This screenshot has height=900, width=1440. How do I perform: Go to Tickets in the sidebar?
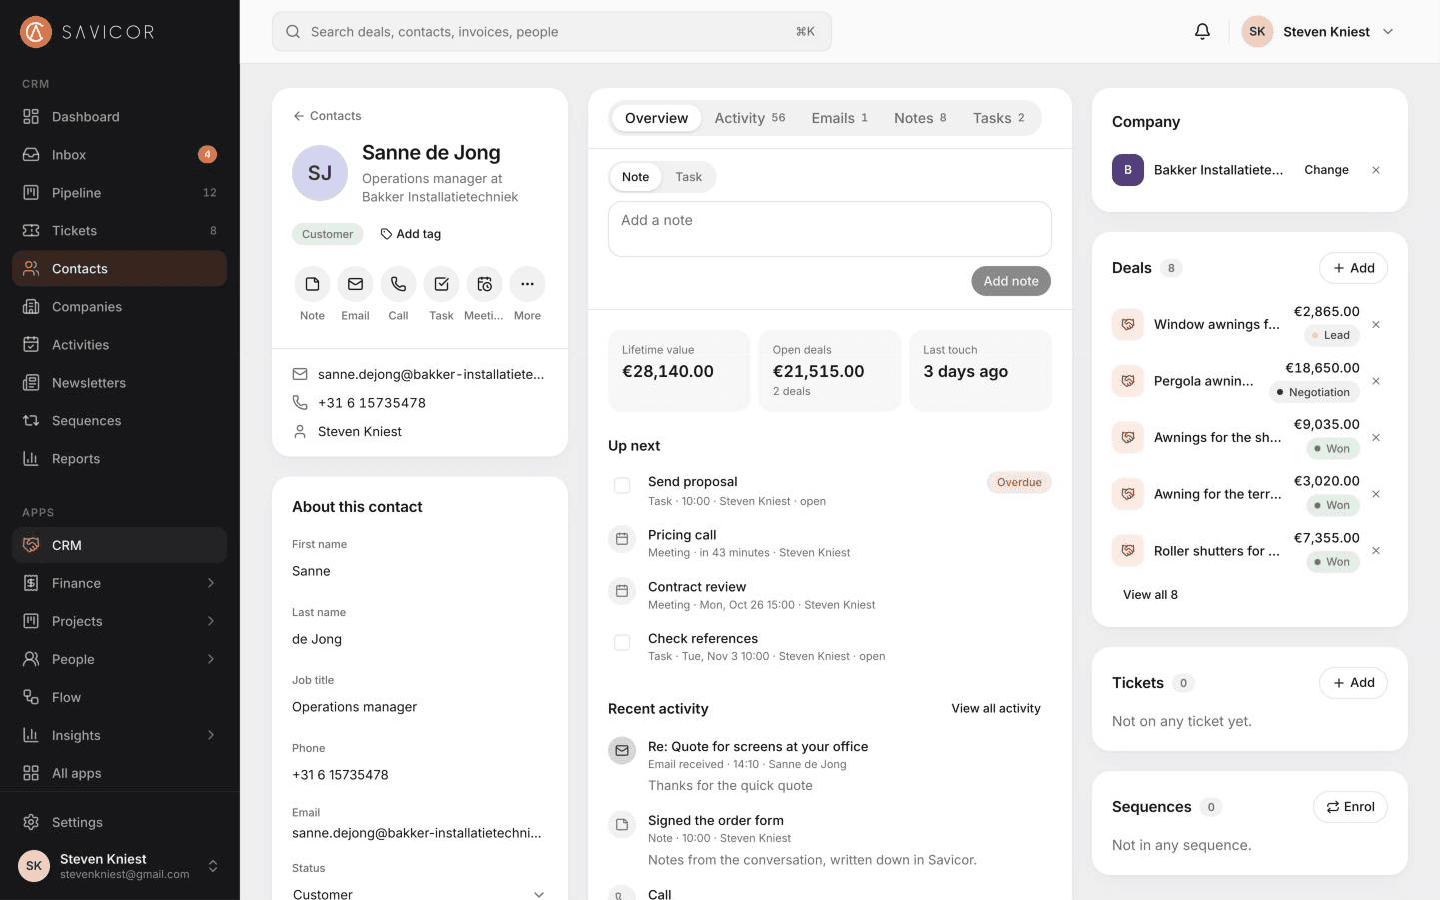point(119,230)
